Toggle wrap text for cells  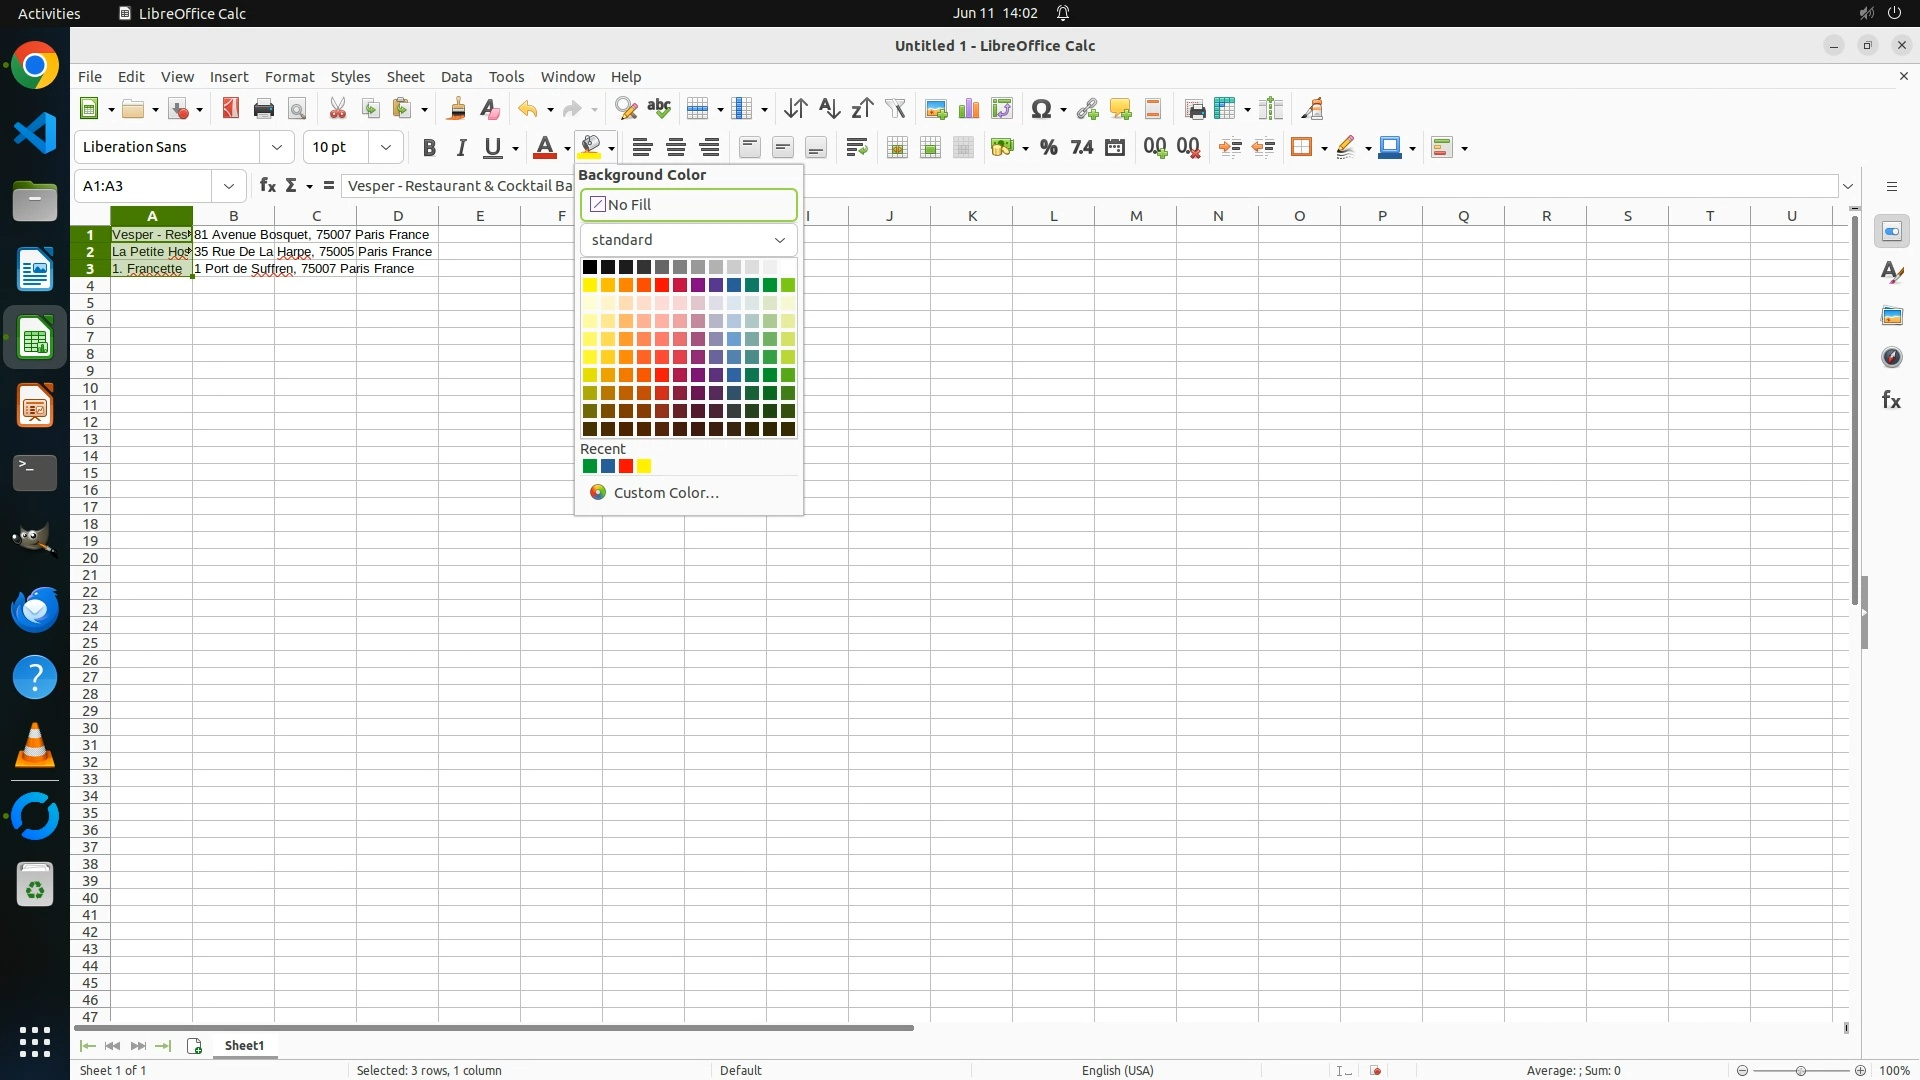[x=856, y=148]
